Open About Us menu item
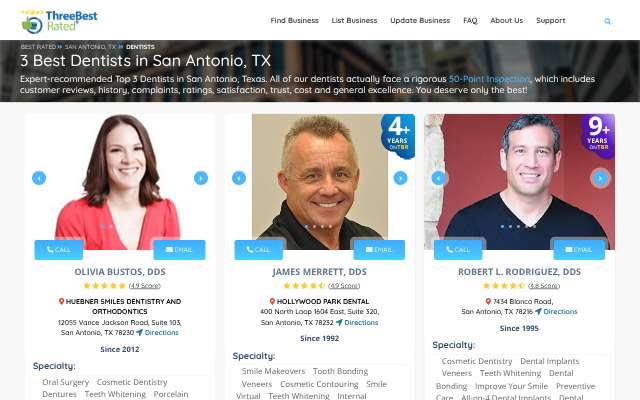Image resolution: width=640 pixels, height=400 pixels. (507, 20)
